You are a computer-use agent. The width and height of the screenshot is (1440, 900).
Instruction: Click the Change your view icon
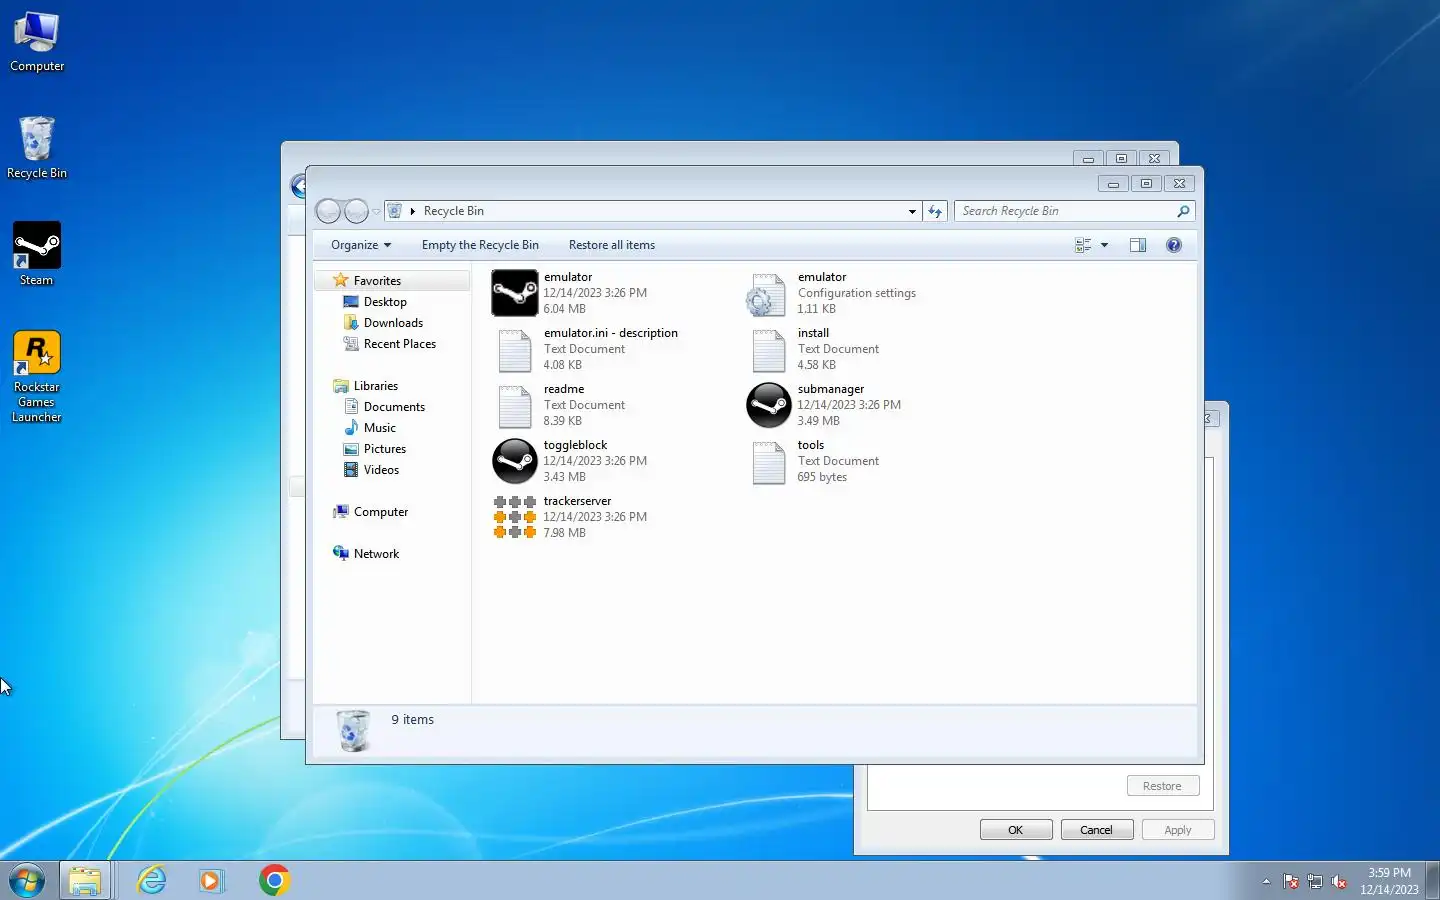[1083, 245]
